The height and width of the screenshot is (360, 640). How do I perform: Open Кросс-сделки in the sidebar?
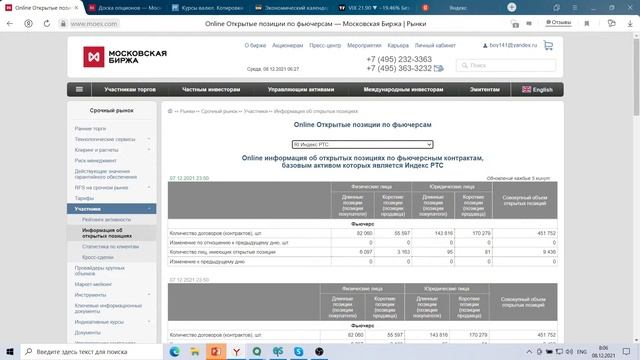[x=98, y=257]
